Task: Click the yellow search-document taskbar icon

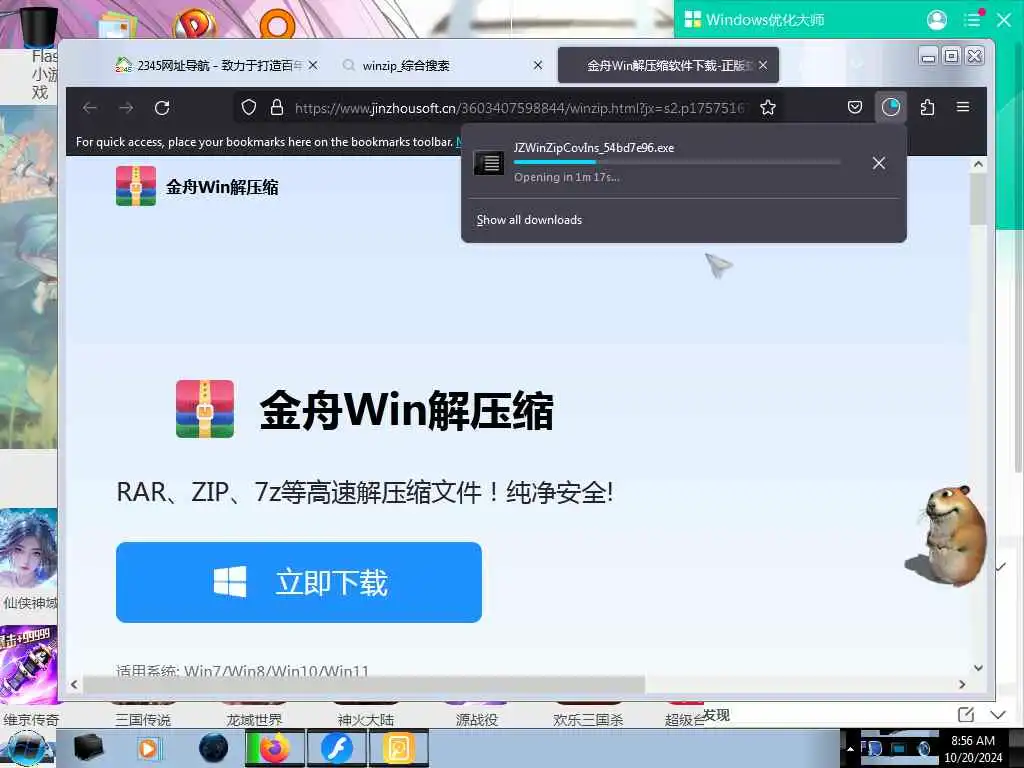Action: [x=398, y=748]
